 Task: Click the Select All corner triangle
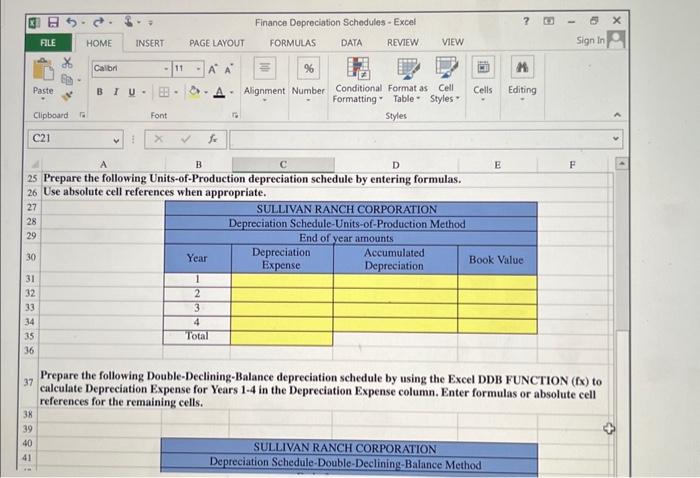34,165
